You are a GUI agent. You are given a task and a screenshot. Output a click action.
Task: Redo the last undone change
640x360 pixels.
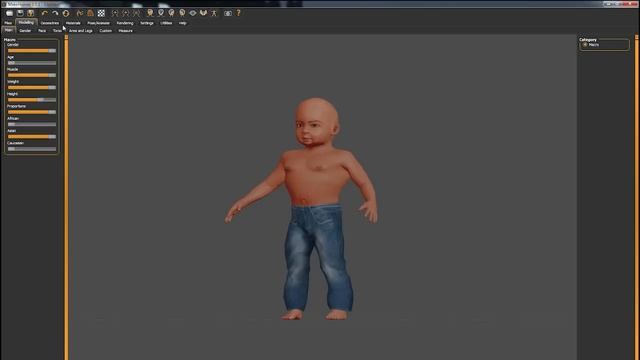(55, 13)
